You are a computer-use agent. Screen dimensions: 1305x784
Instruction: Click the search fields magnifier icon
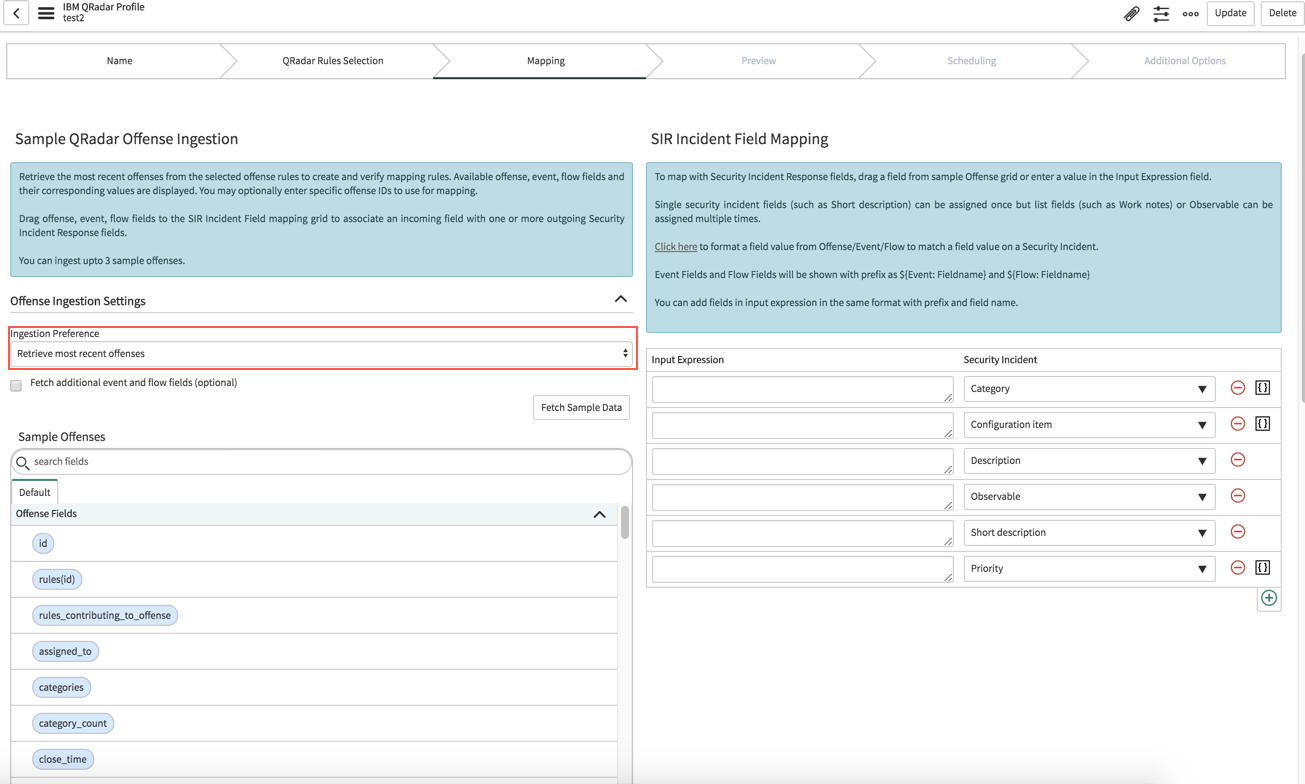pos(22,462)
